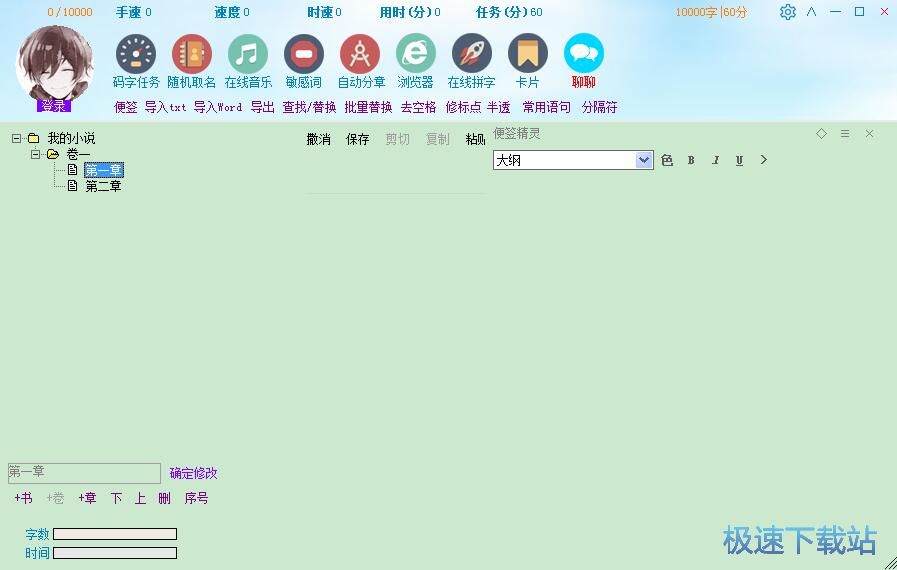Click 任务(分) 60 value
The image size is (897, 570).
536,12
